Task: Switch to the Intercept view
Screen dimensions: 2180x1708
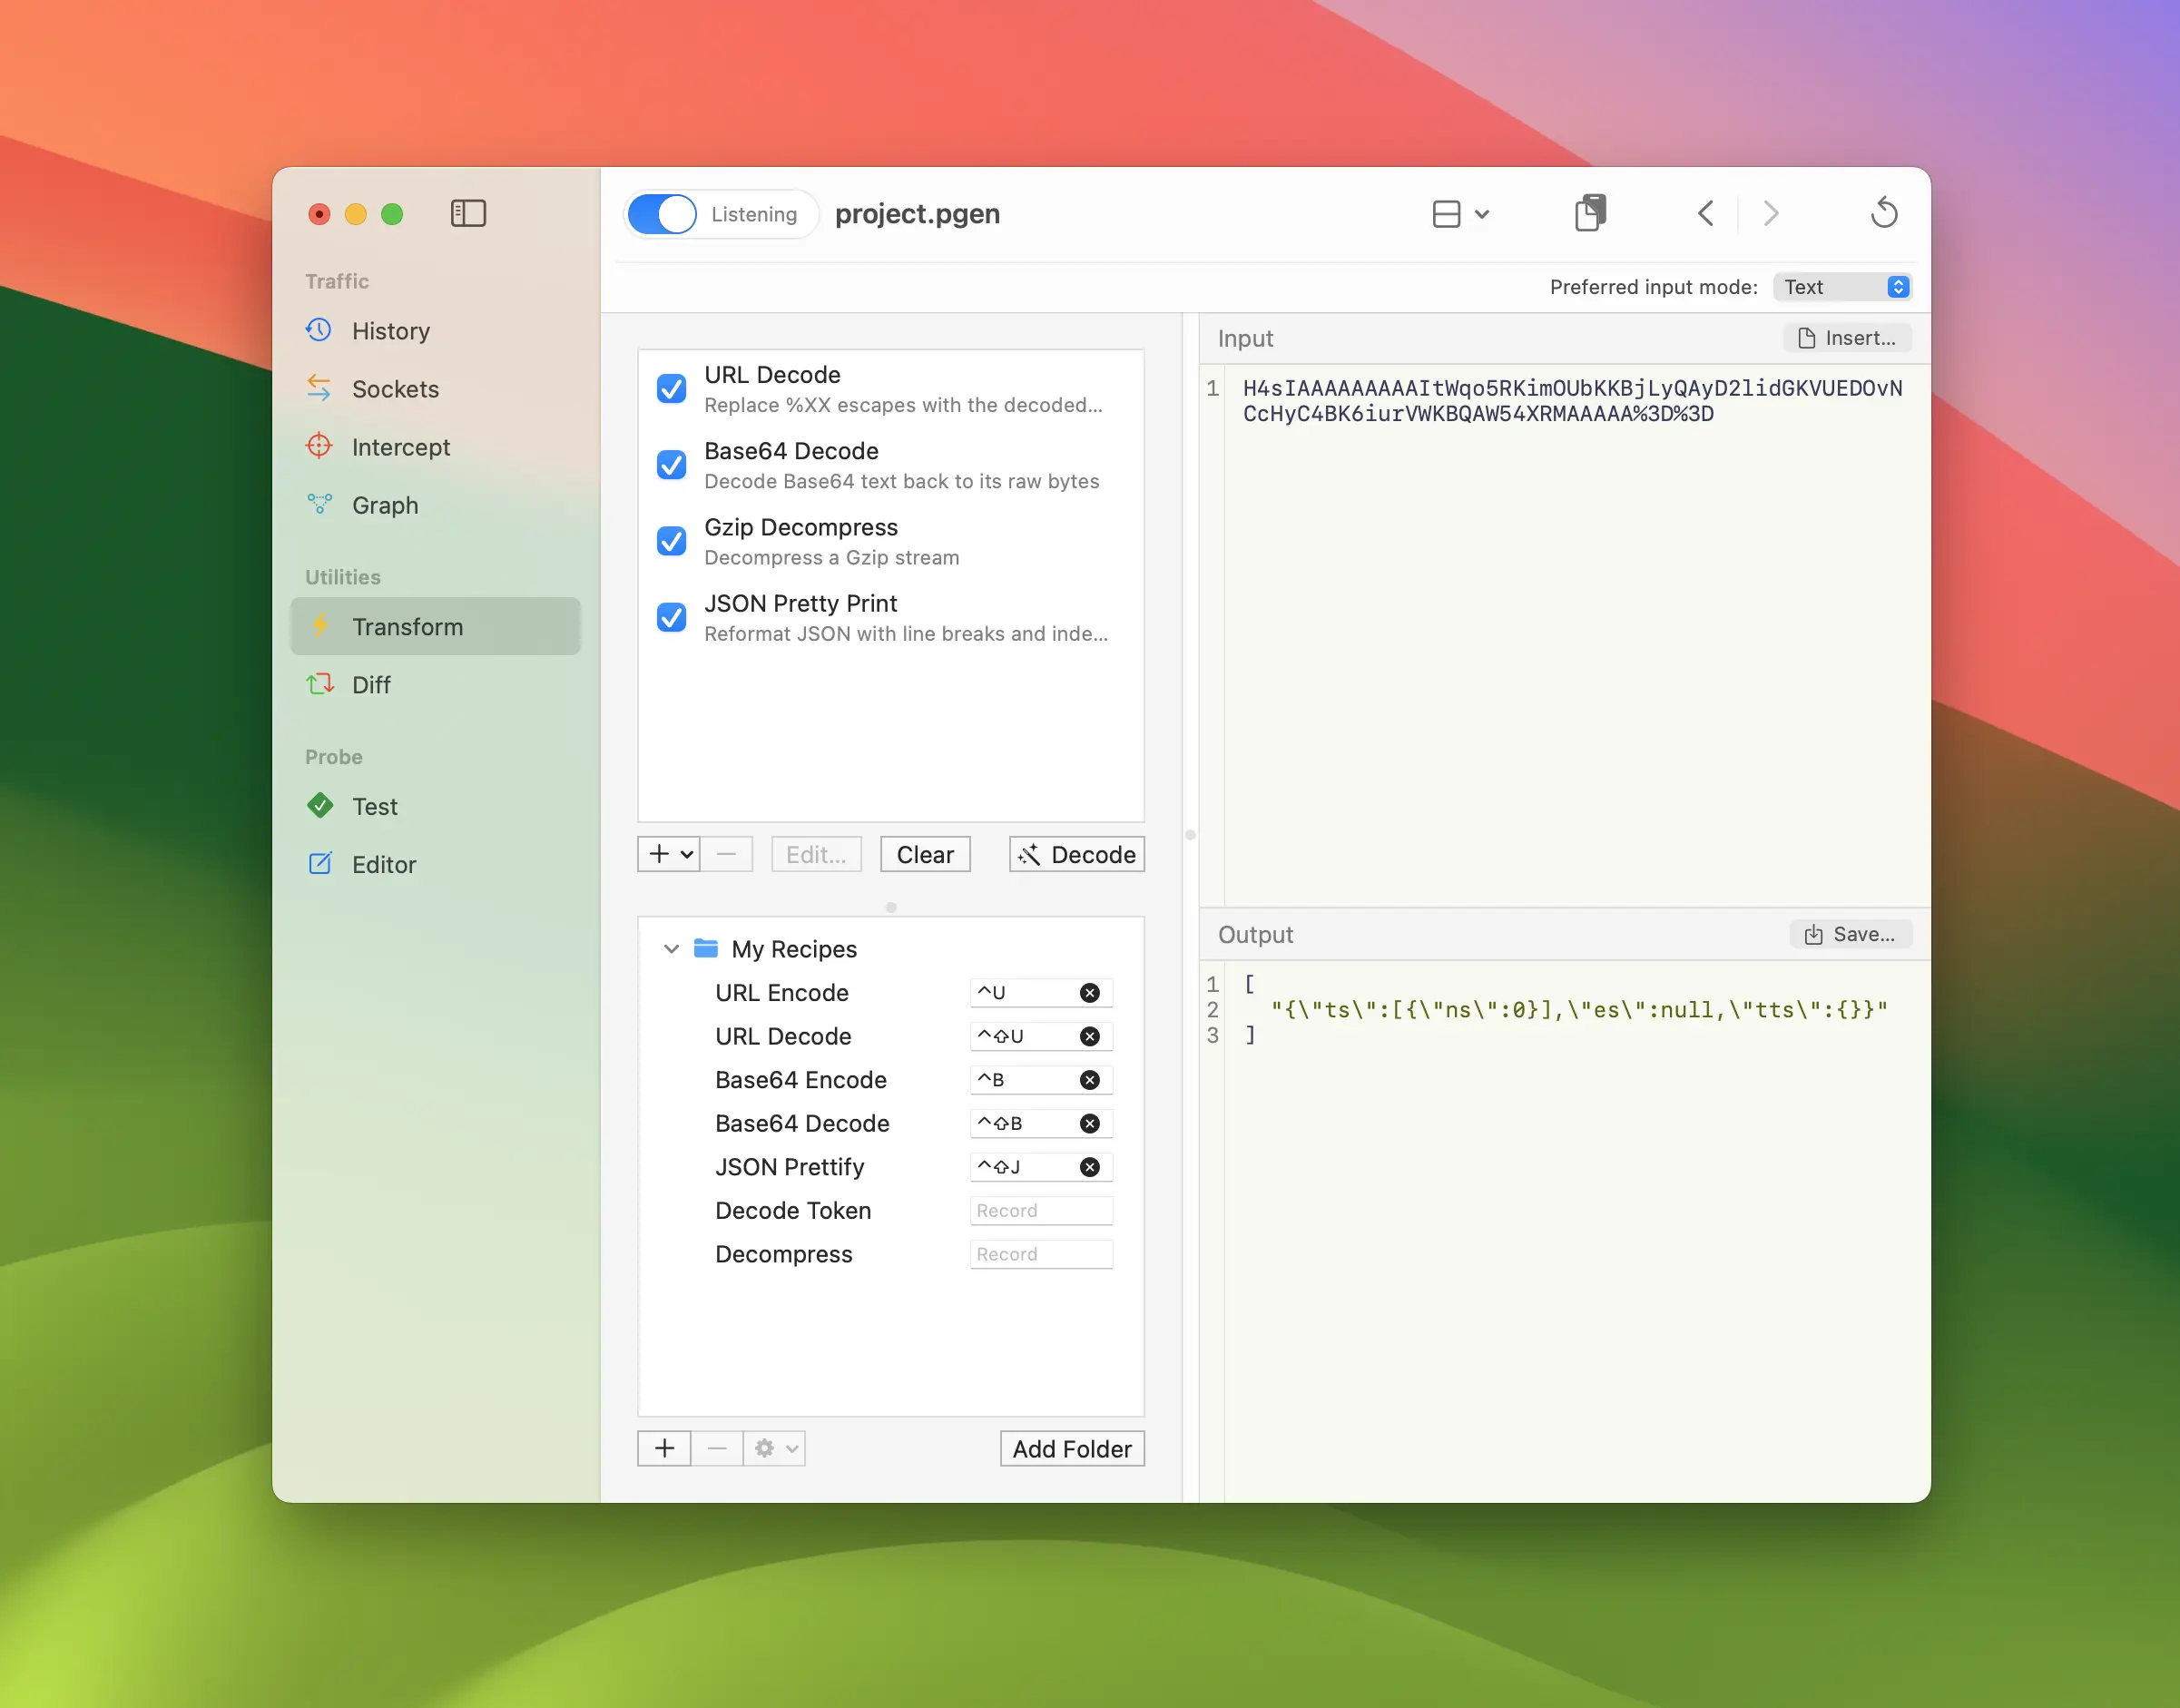Action: coord(436,446)
